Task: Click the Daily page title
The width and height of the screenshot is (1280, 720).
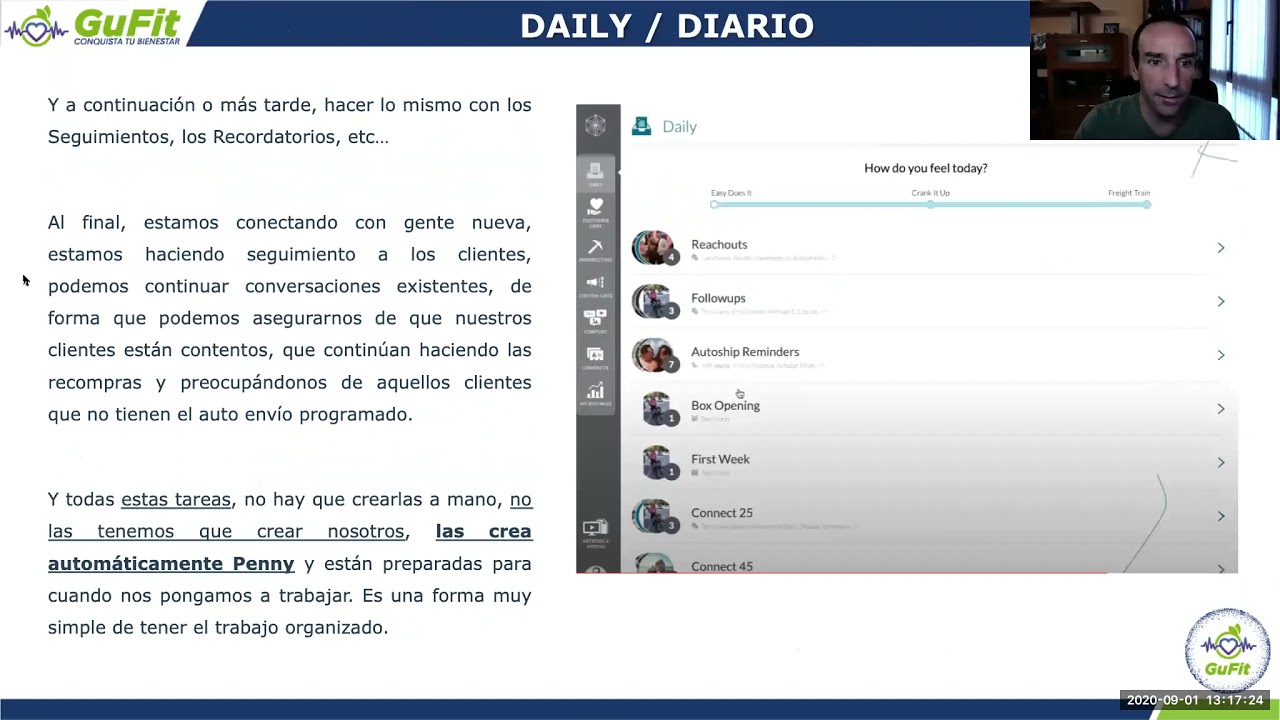Action: click(x=679, y=127)
